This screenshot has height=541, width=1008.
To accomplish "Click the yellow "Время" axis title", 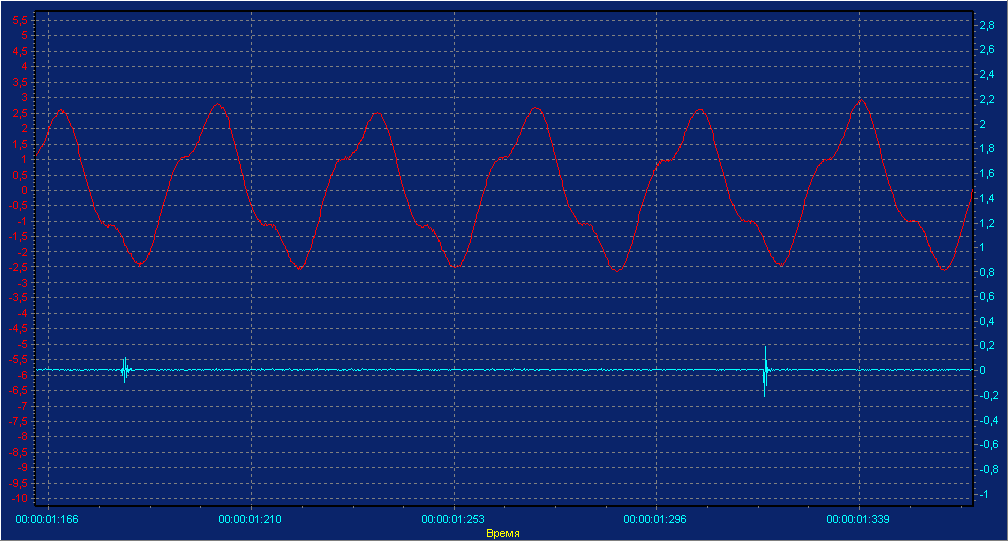I will click(x=503, y=533).
